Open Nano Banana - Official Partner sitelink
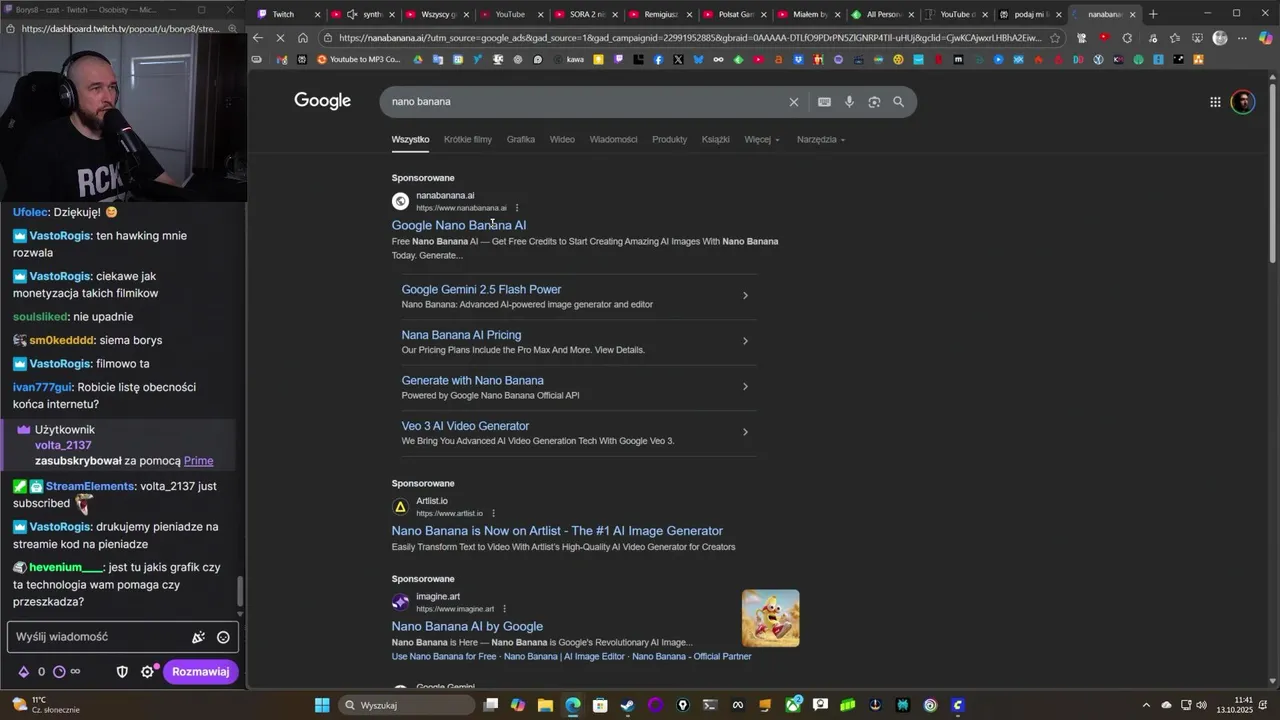 pos(692,657)
